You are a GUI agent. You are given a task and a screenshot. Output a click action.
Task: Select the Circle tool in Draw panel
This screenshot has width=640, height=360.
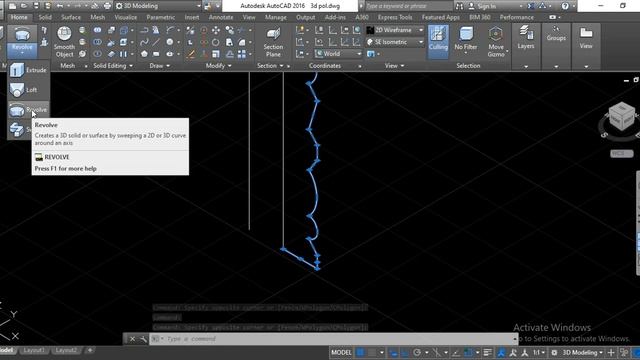(169, 42)
